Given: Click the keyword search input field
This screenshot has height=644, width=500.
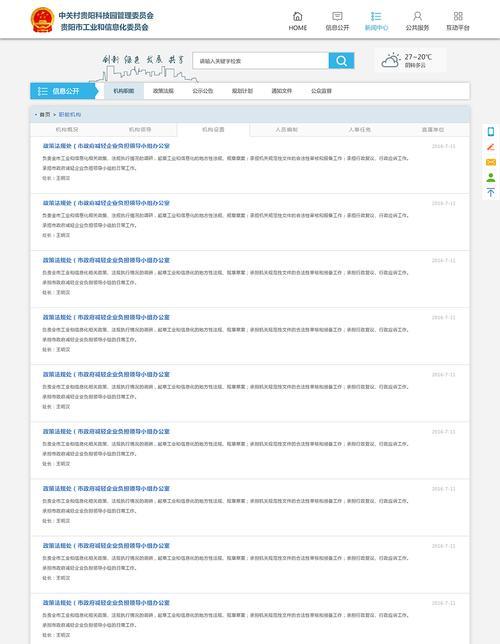Looking at the screenshot, I should 260,61.
